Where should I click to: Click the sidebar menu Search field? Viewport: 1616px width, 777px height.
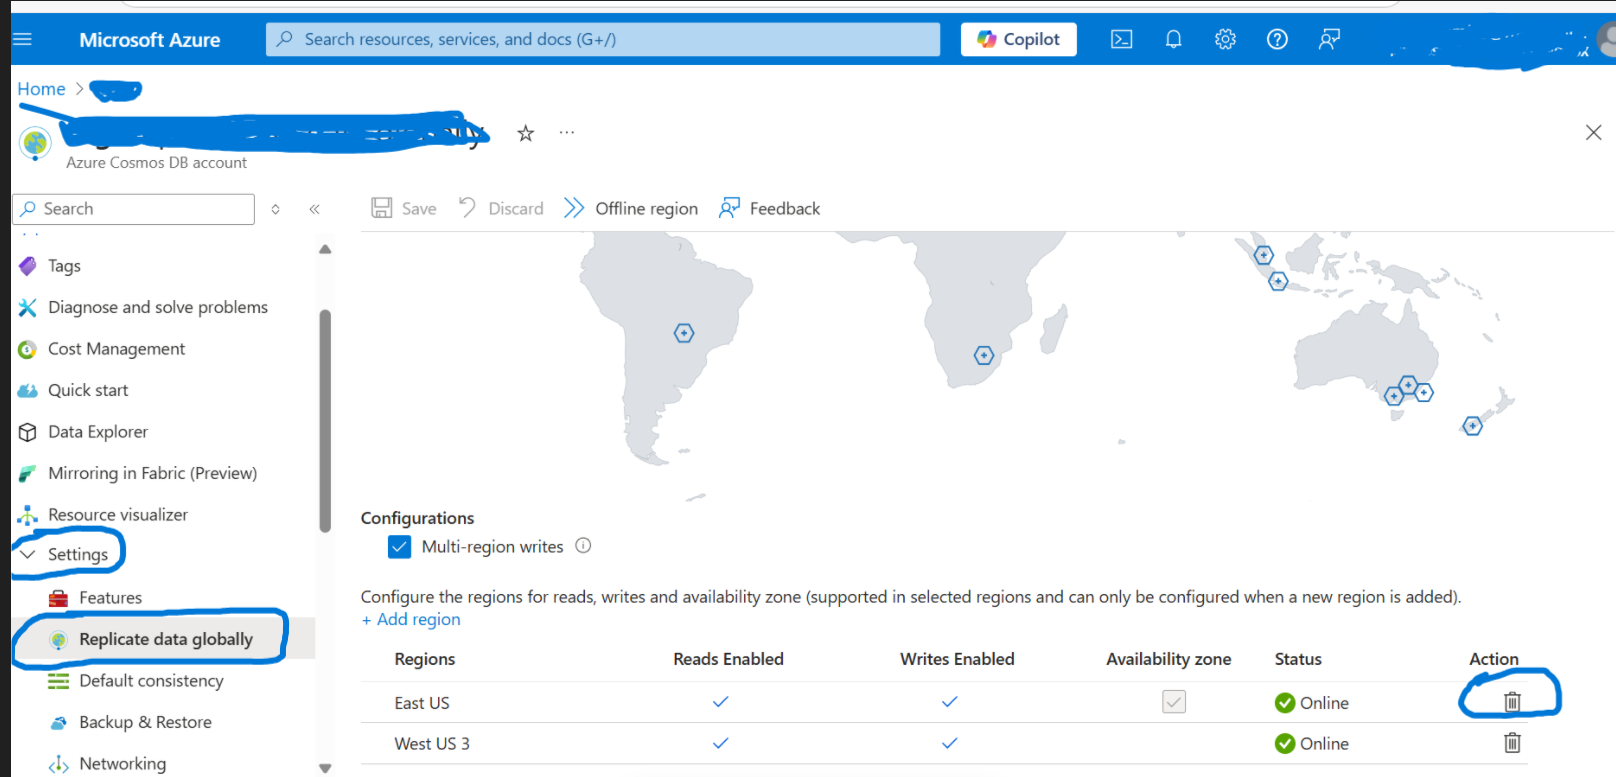[x=134, y=209]
